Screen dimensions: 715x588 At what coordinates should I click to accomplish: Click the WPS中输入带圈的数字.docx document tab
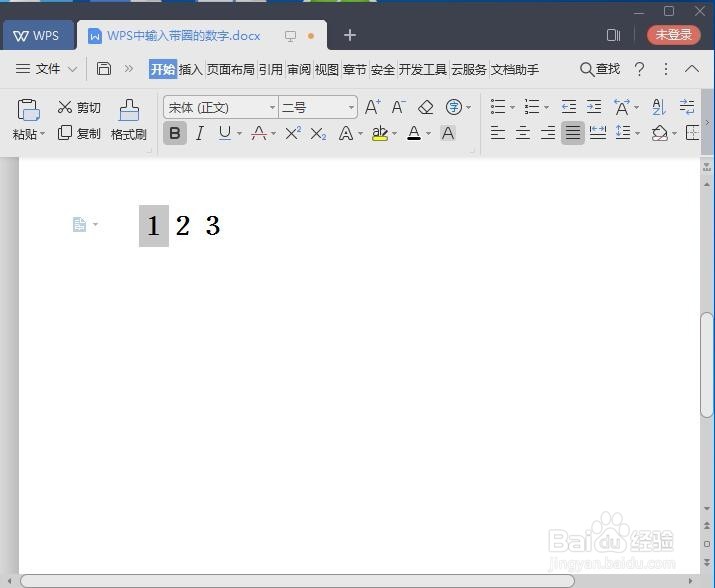point(202,35)
